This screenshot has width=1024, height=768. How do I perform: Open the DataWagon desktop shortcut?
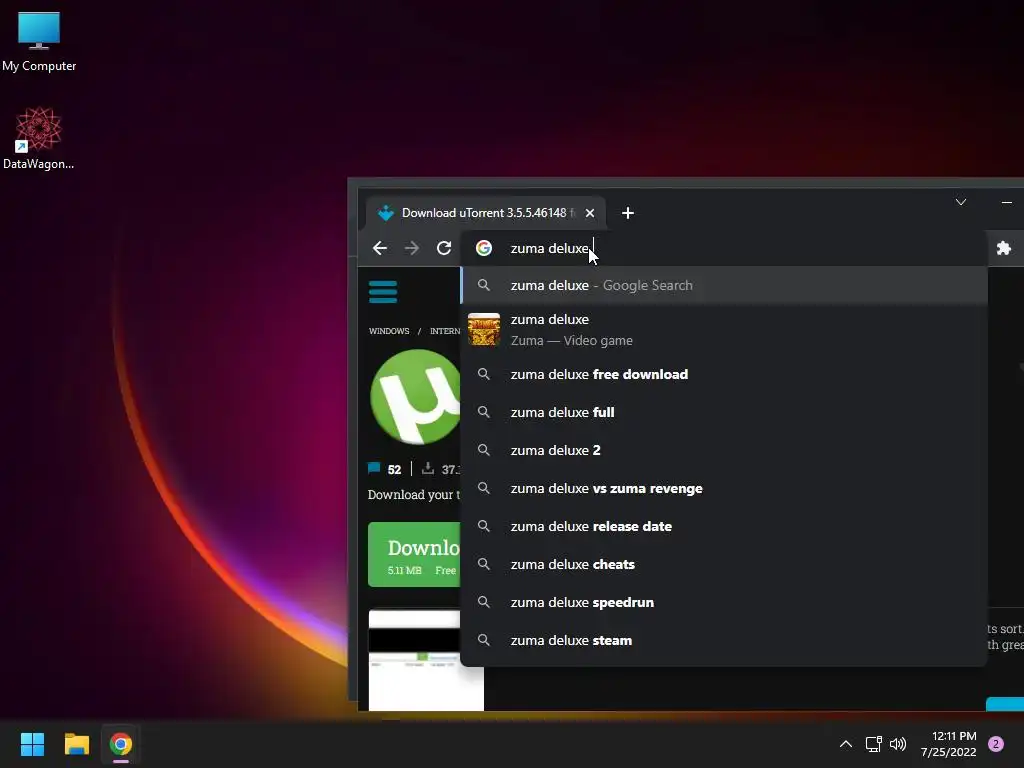click(39, 138)
